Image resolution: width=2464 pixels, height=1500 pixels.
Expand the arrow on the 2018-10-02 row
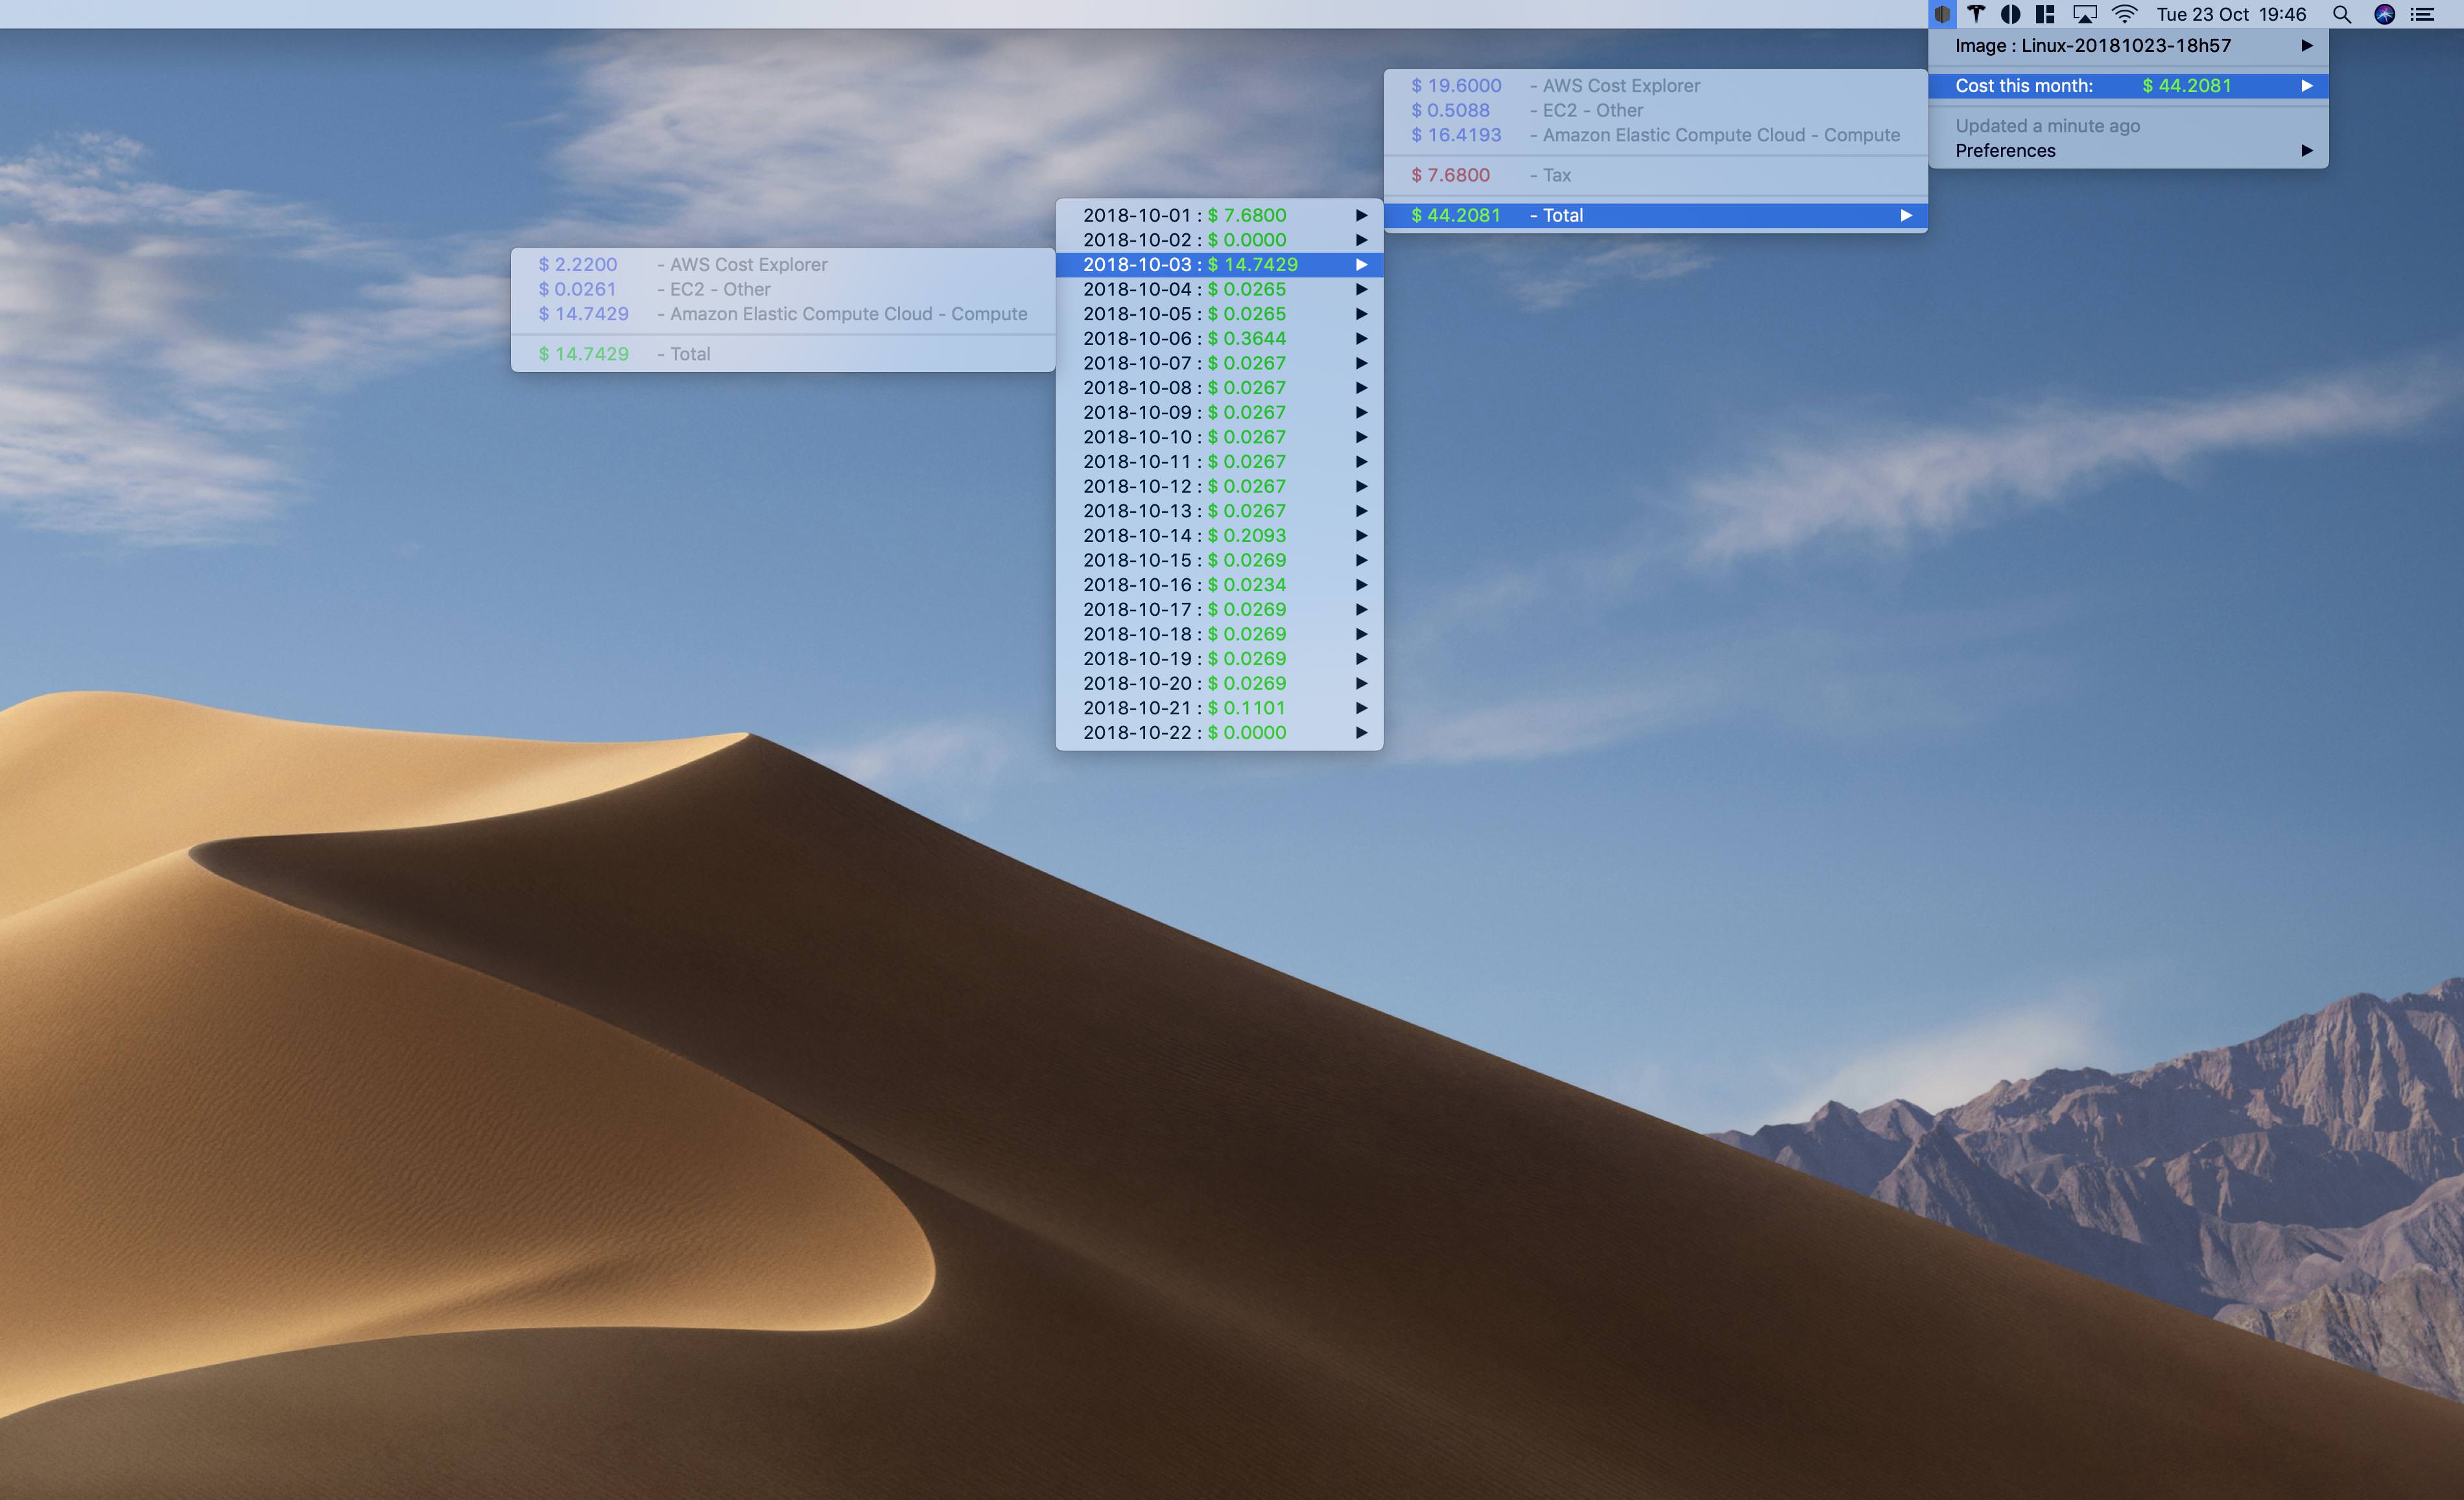pyautogui.click(x=1361, y=240)
